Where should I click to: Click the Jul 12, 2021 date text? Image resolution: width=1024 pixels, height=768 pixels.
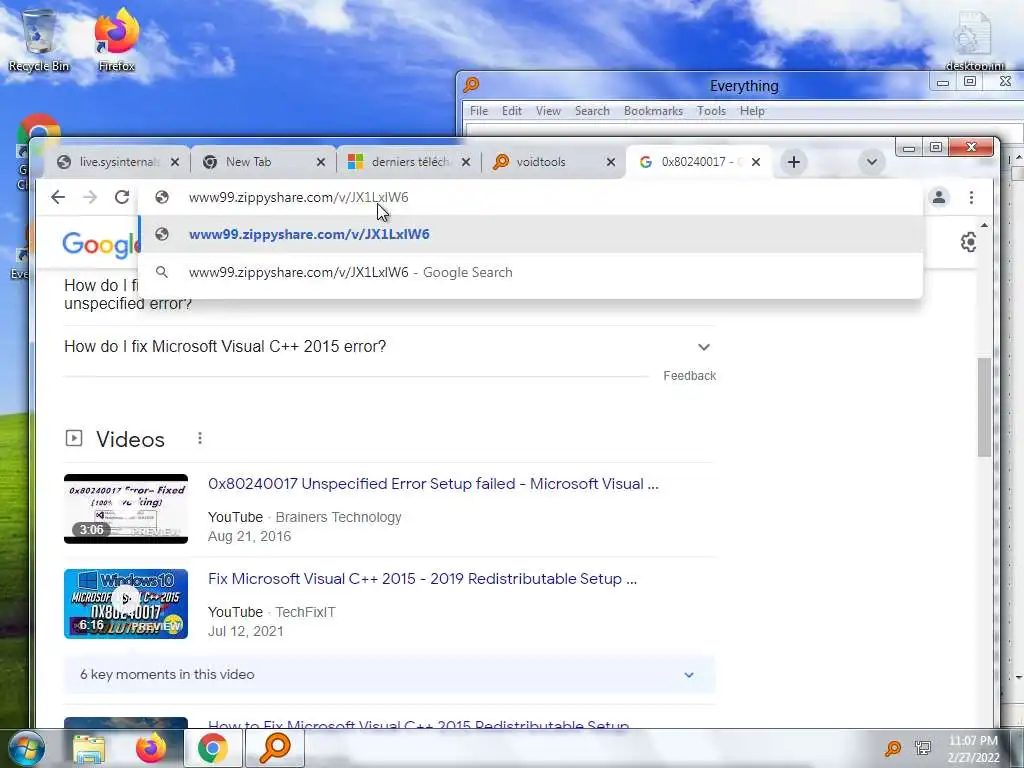(246, 632)
